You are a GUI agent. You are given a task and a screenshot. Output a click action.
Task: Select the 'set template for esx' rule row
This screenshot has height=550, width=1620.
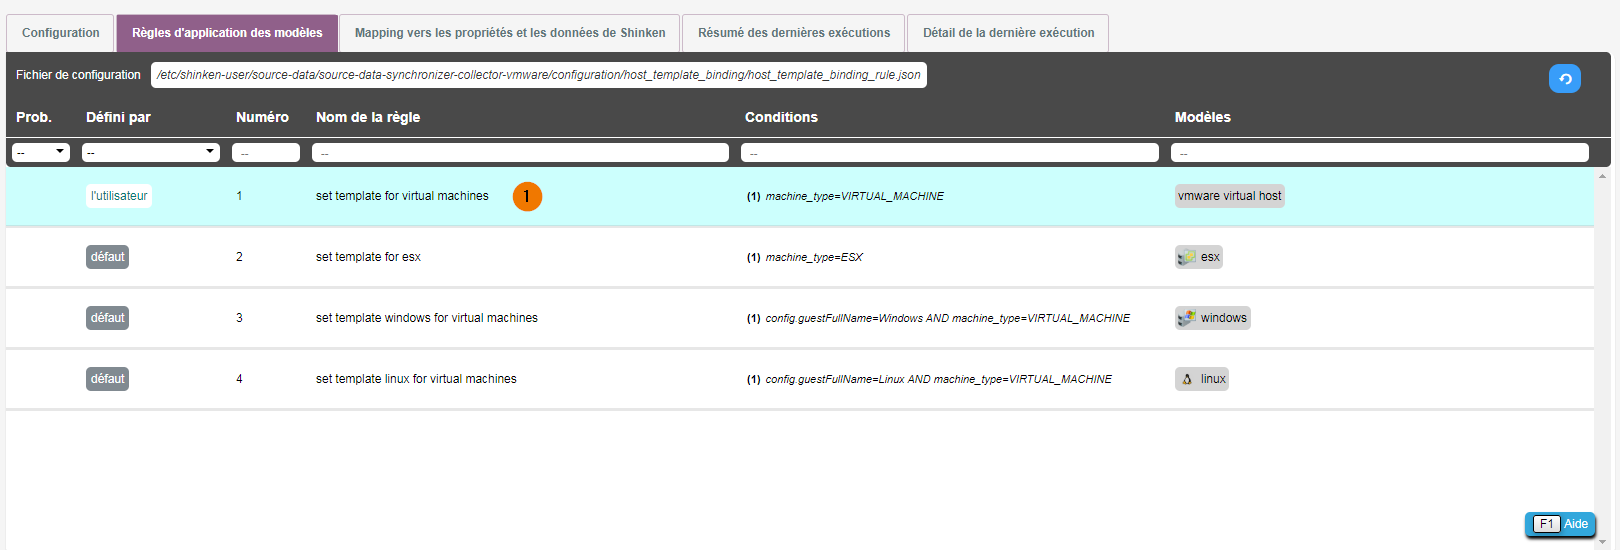(x=368, y=257)
